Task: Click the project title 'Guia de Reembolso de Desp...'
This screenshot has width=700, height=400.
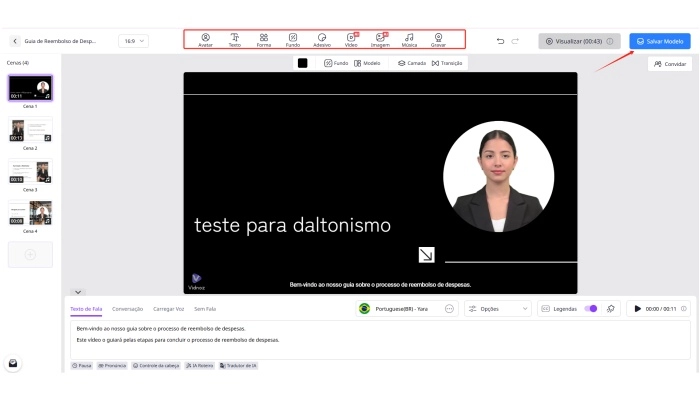Action: [60, 41]
